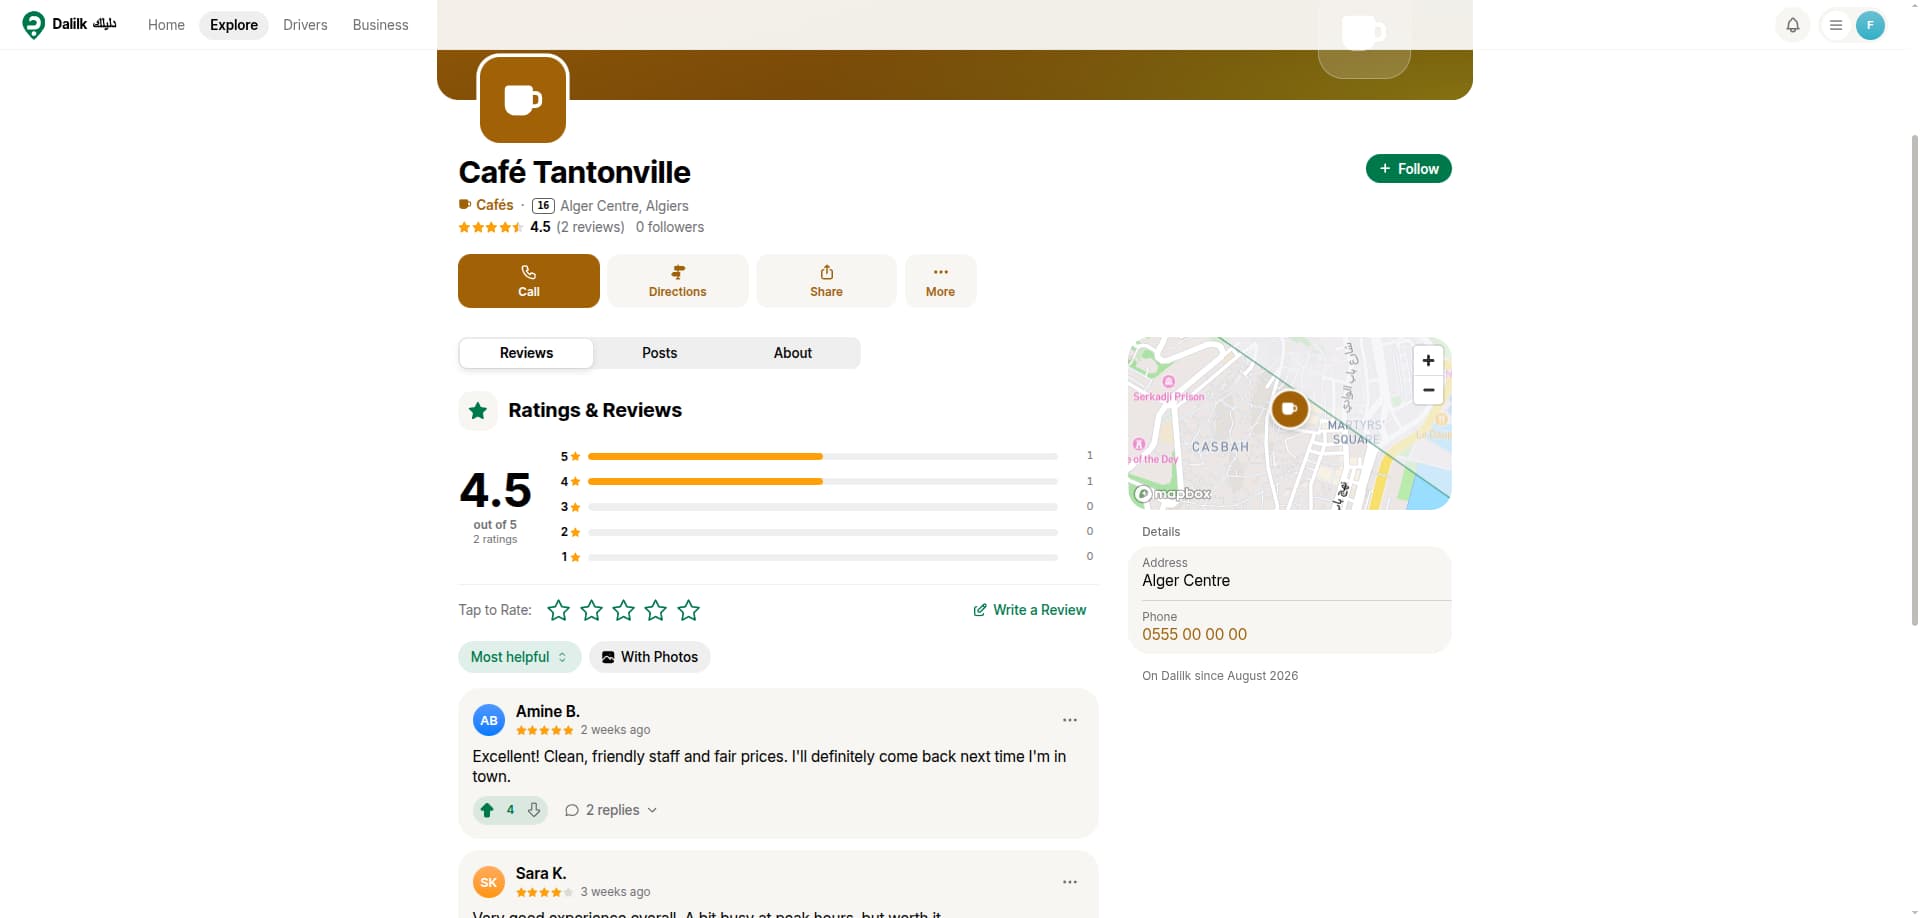Image resolution: width=1920 pixels, height=918 pixels.
Task: Click the 4-star rating bar
Action: [823, 481]
